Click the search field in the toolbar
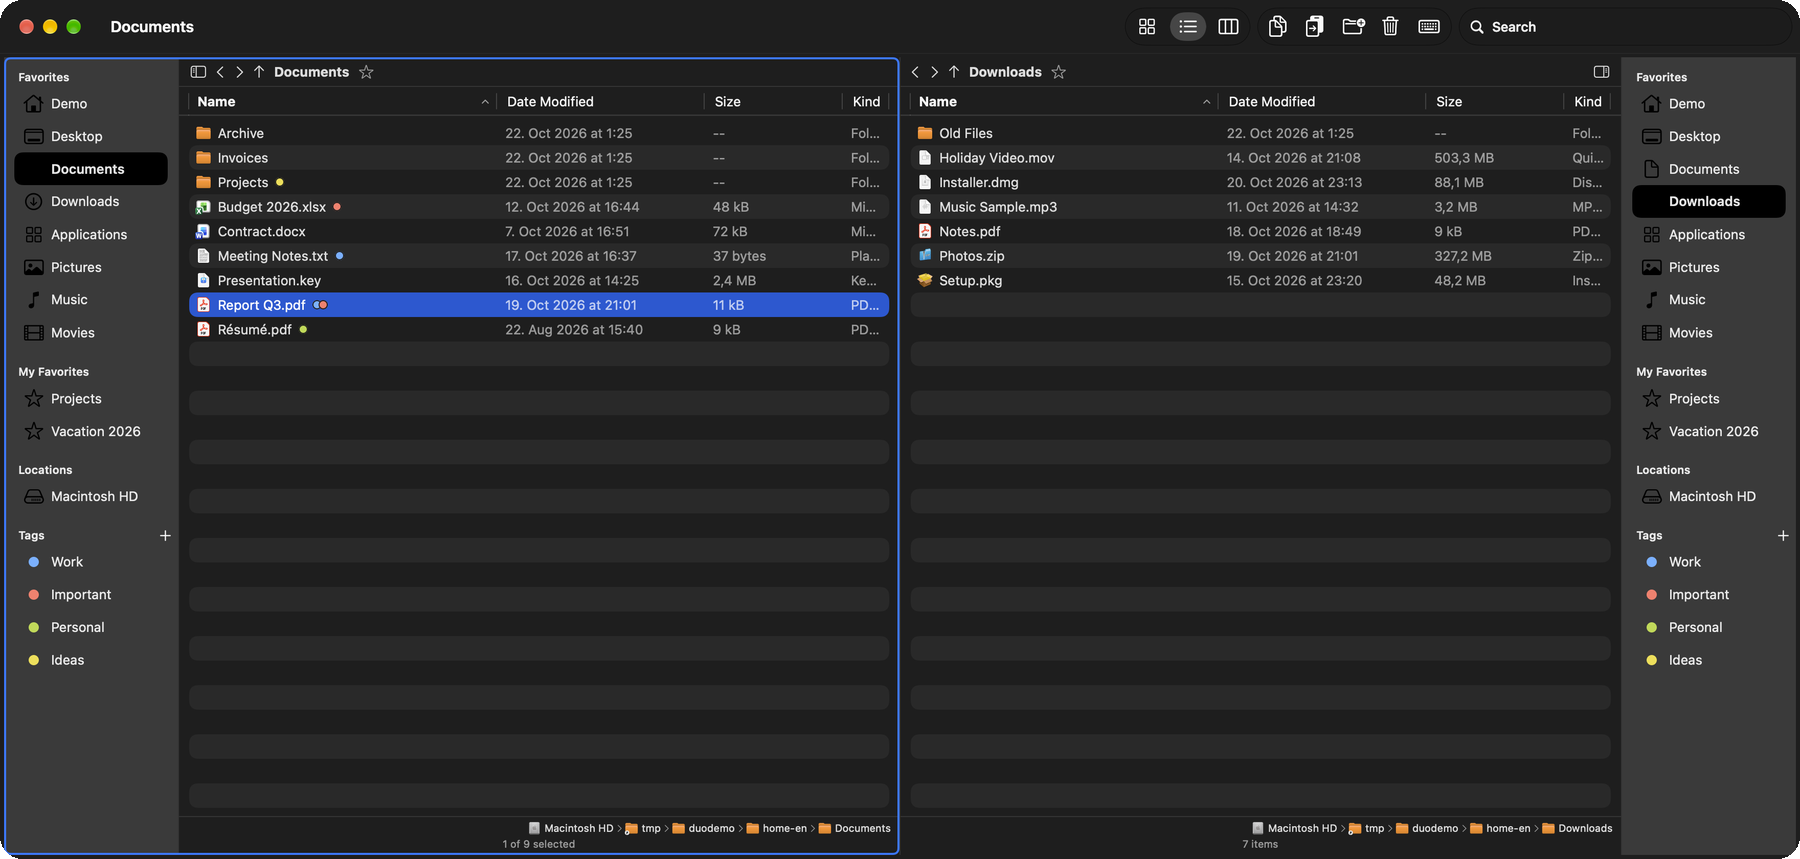This screenshot has height=859, width=1800. point(1624,27)
